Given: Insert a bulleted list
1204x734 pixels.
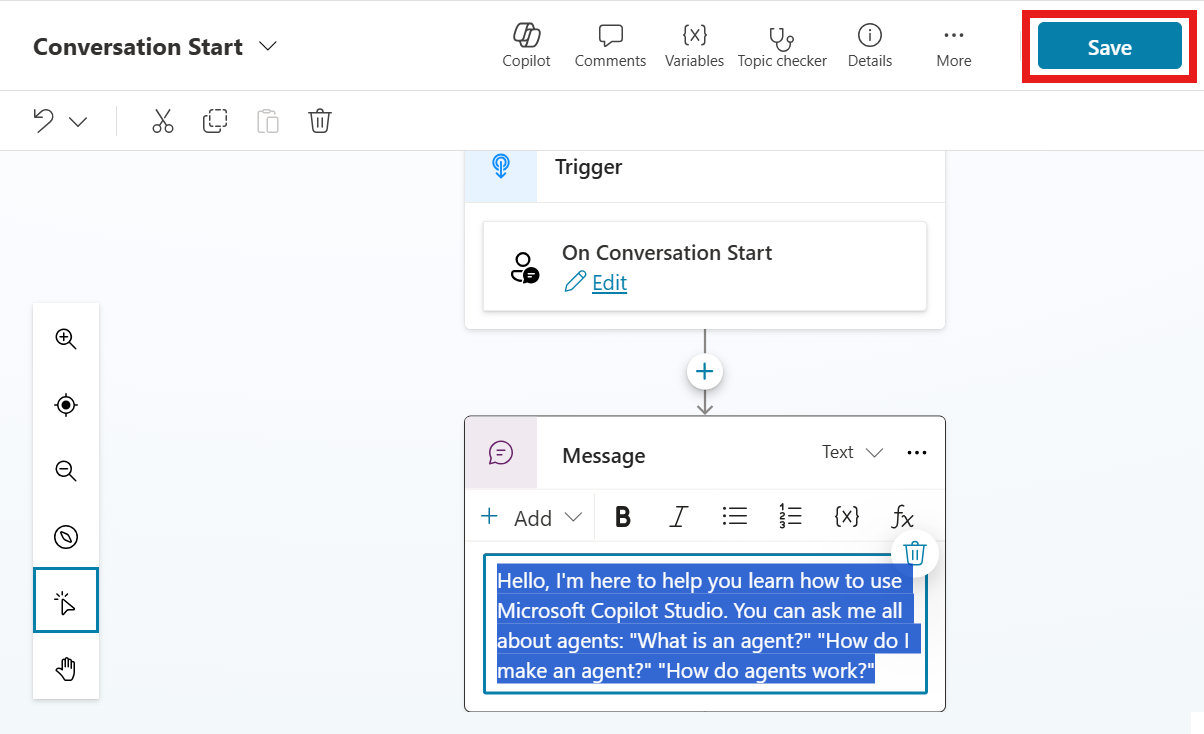Looking at the screenshot, I should tap(735, 517).
